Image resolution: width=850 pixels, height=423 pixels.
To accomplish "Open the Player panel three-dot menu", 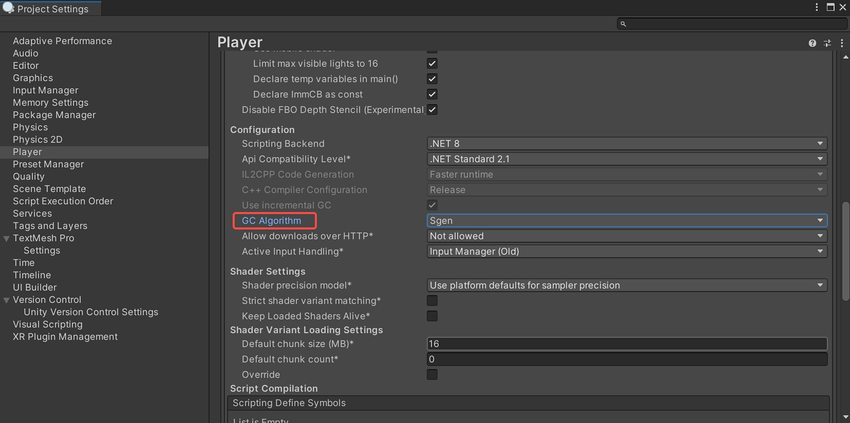I will click(x=840, y=43).
